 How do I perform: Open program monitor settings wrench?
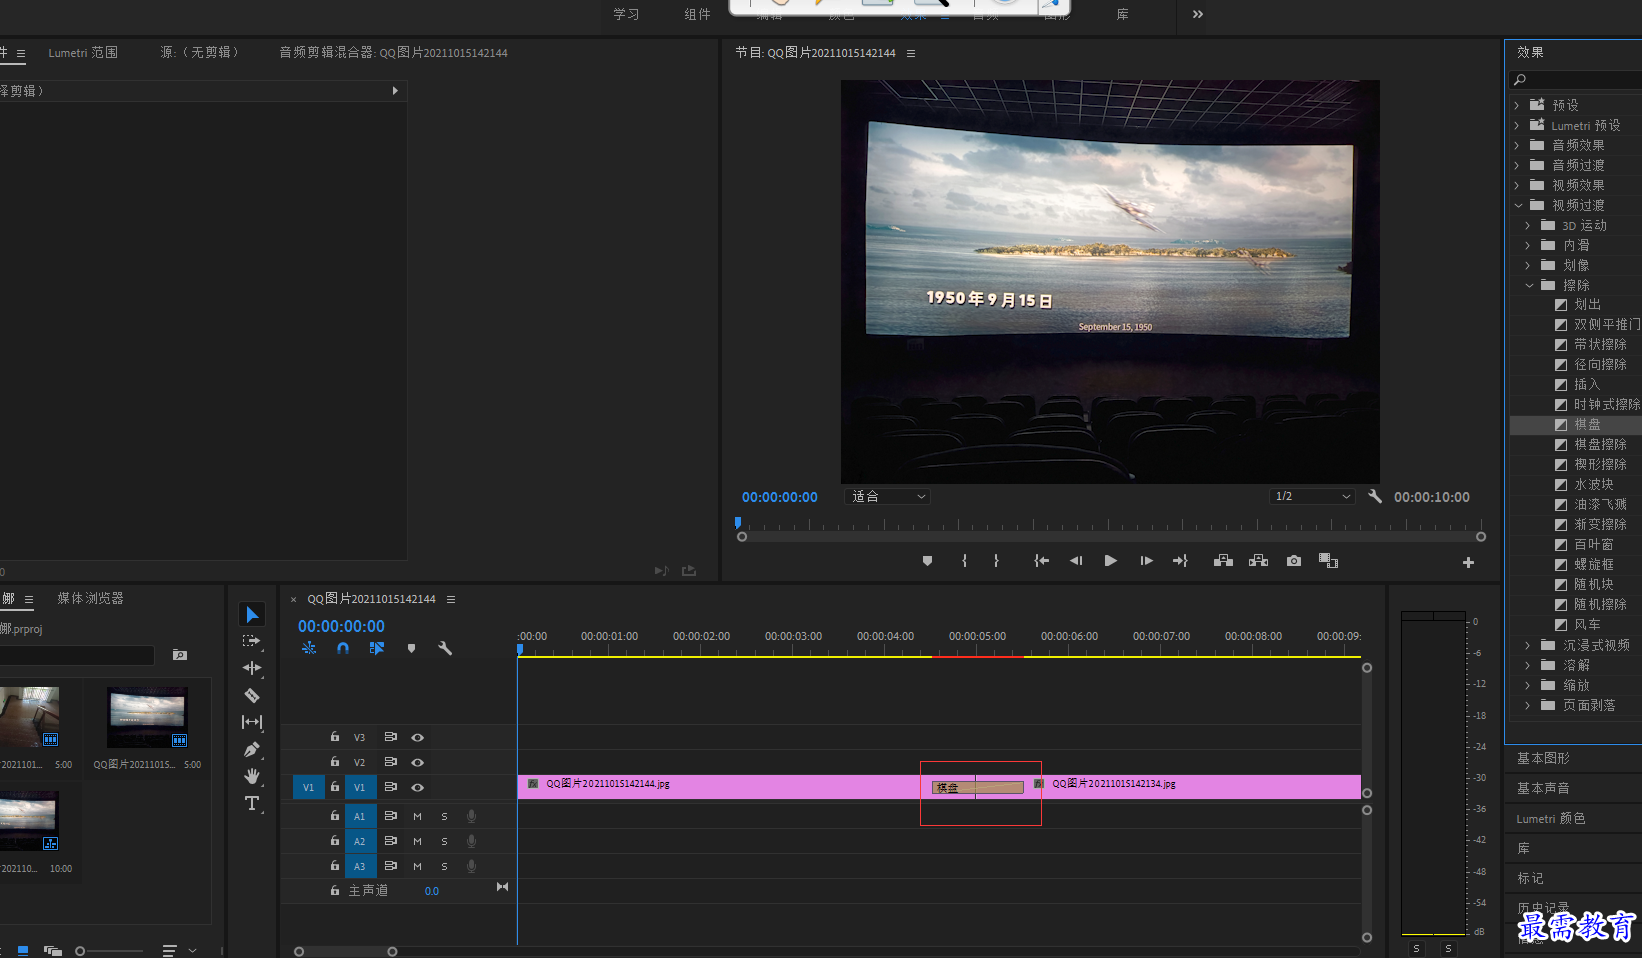(x=1375, y=496)
